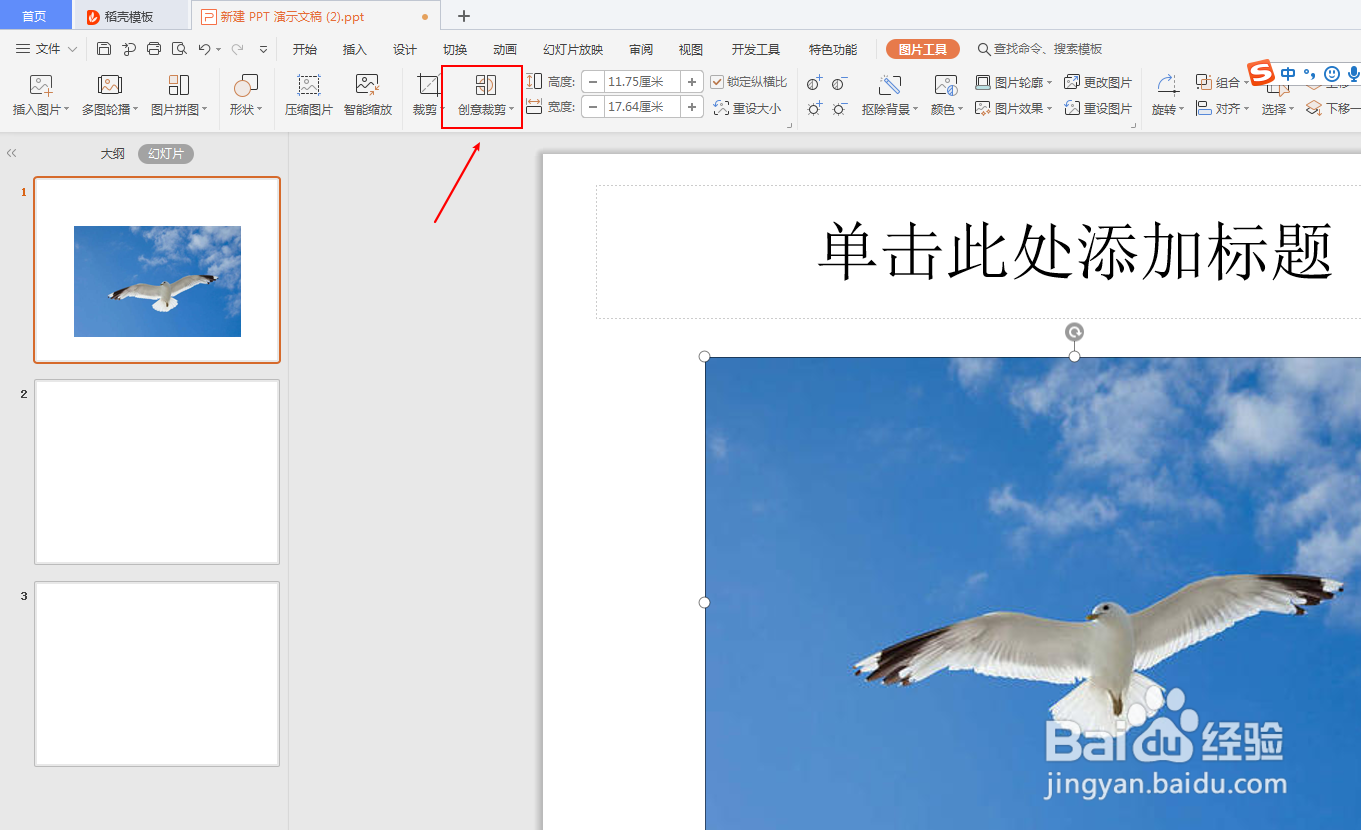Screen dimensions: 1361x830
Task: Open the 设计 Design ribbon tab
Action: point(405,49)
